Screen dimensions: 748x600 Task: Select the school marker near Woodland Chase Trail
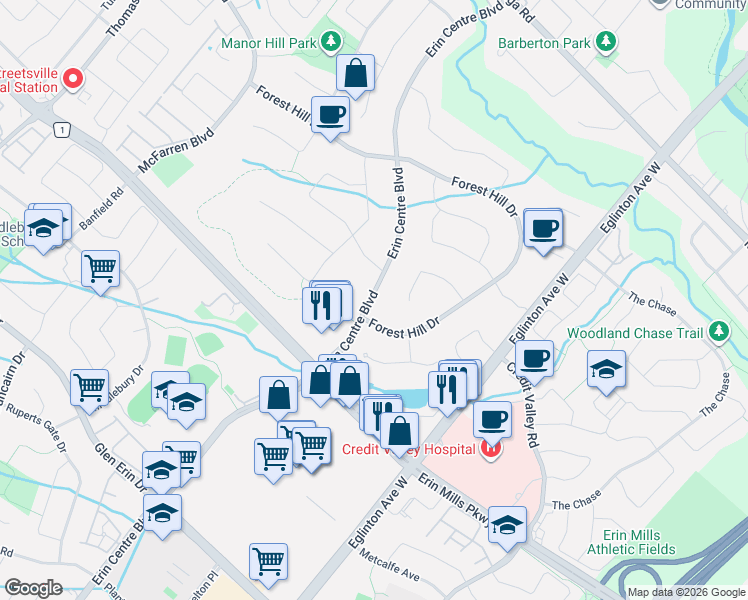606,369
